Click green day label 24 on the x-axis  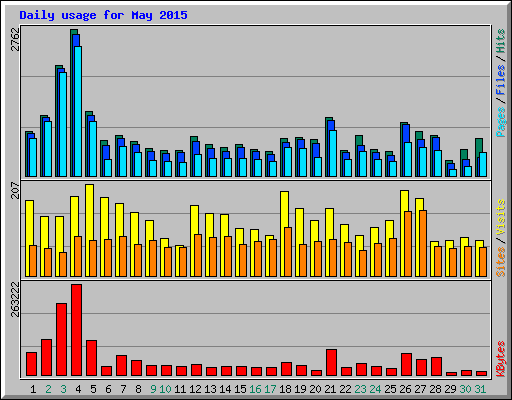[x=375, y=389]
